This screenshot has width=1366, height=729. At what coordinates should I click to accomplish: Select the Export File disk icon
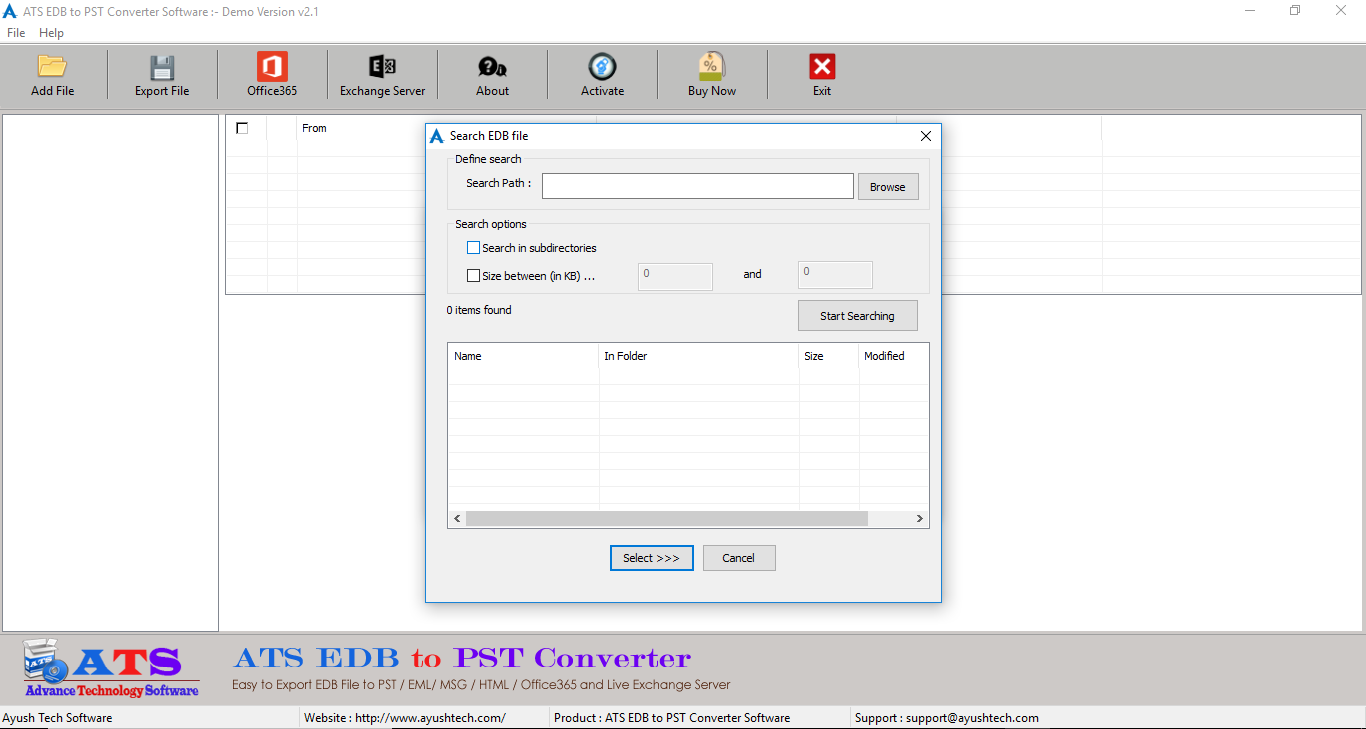162,67
